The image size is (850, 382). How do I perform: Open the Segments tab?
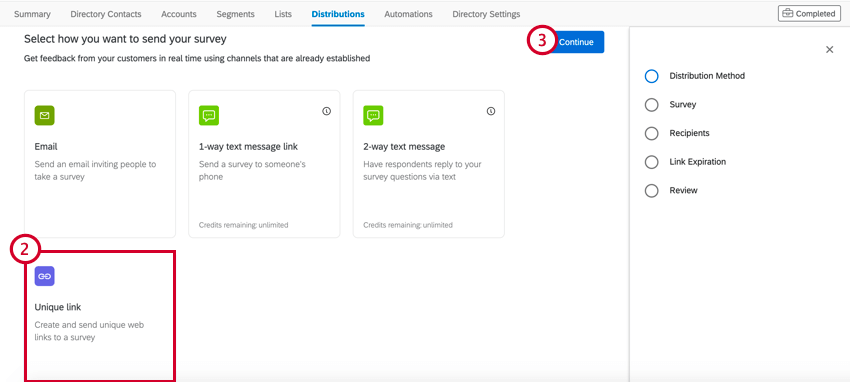[235, 14]
